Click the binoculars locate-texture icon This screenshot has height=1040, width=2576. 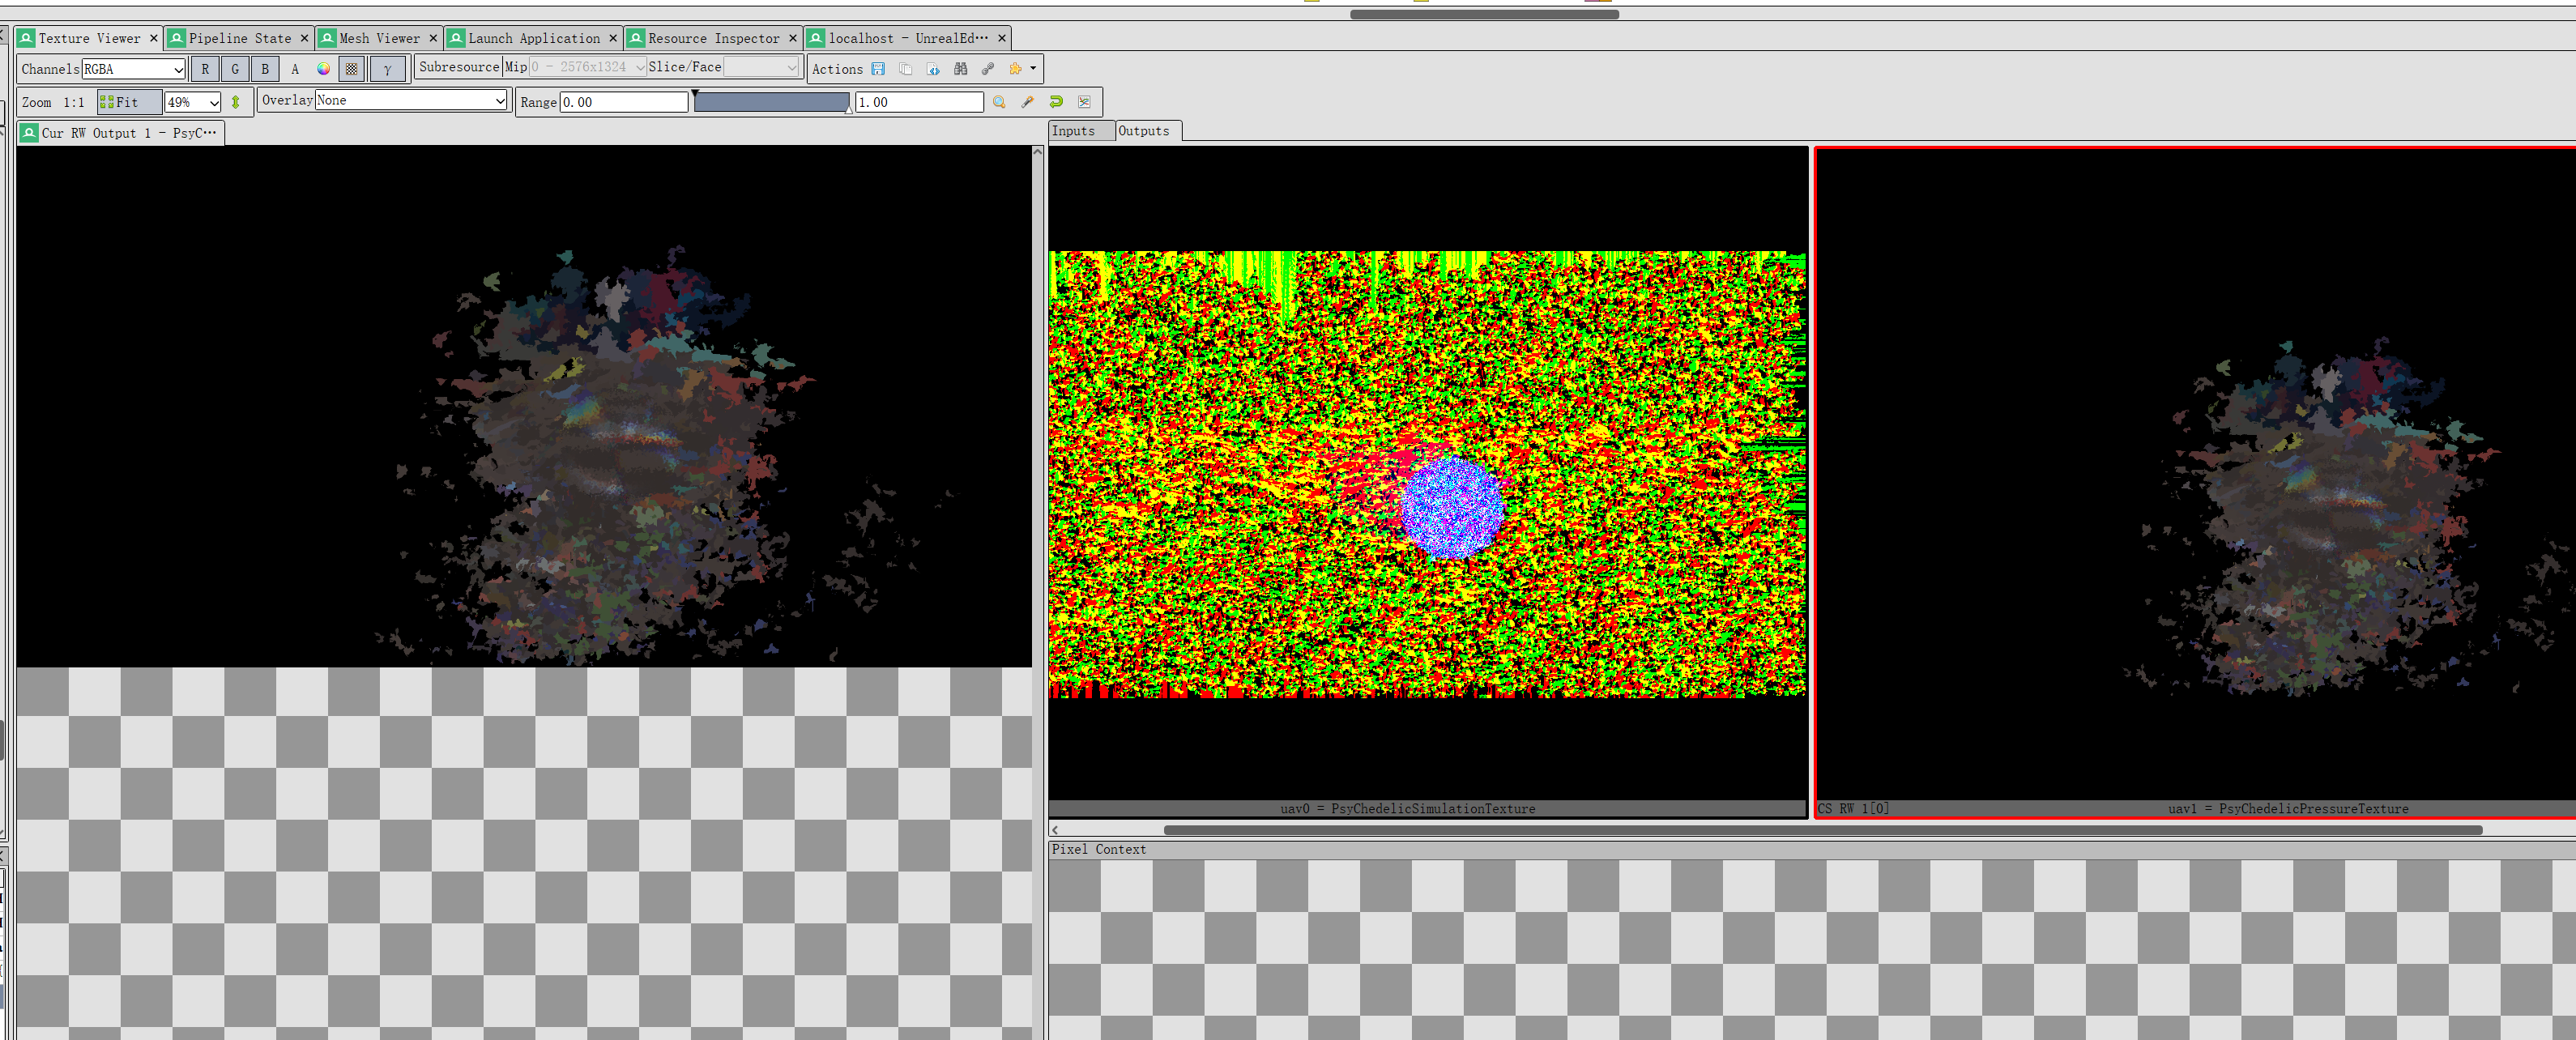pos(961,69)
